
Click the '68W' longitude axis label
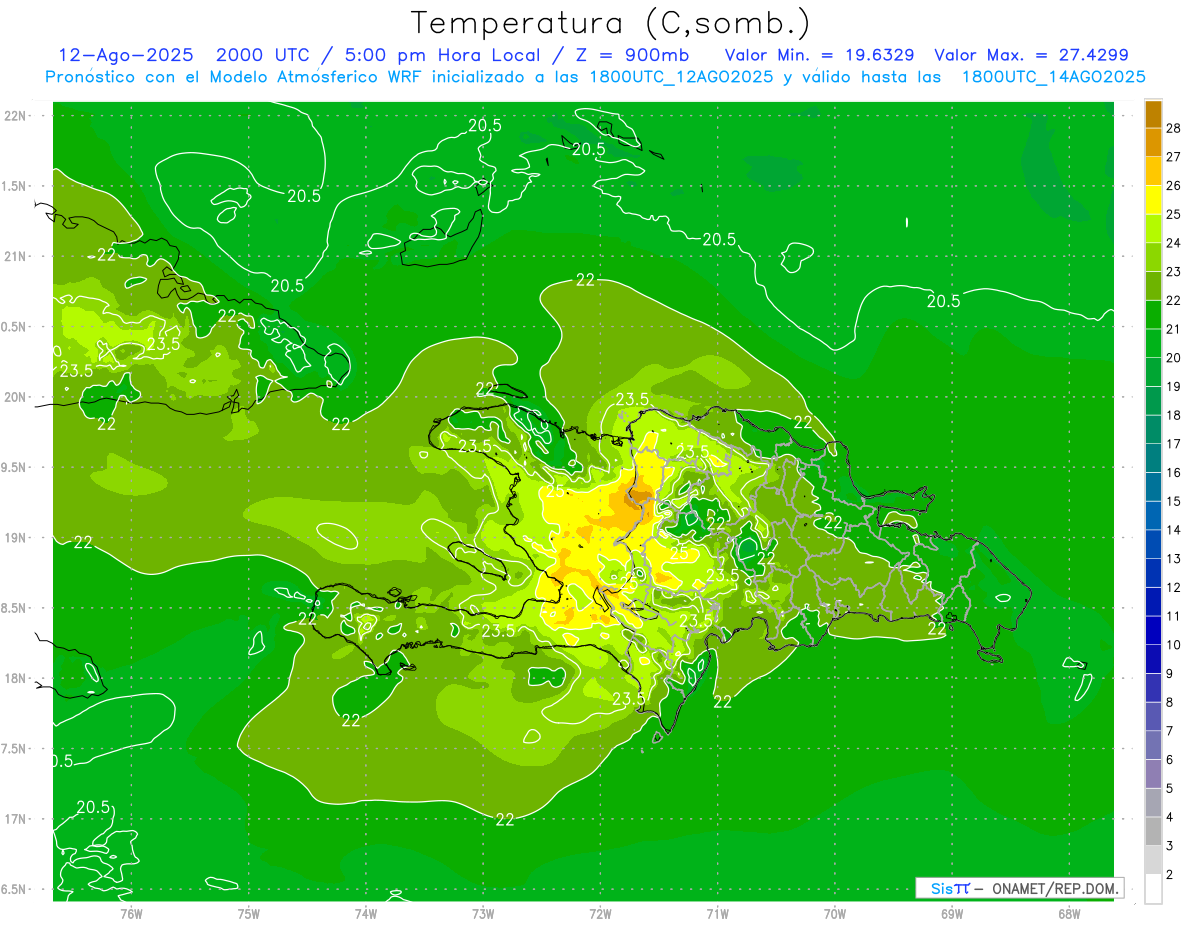(x=1069, y=914)
